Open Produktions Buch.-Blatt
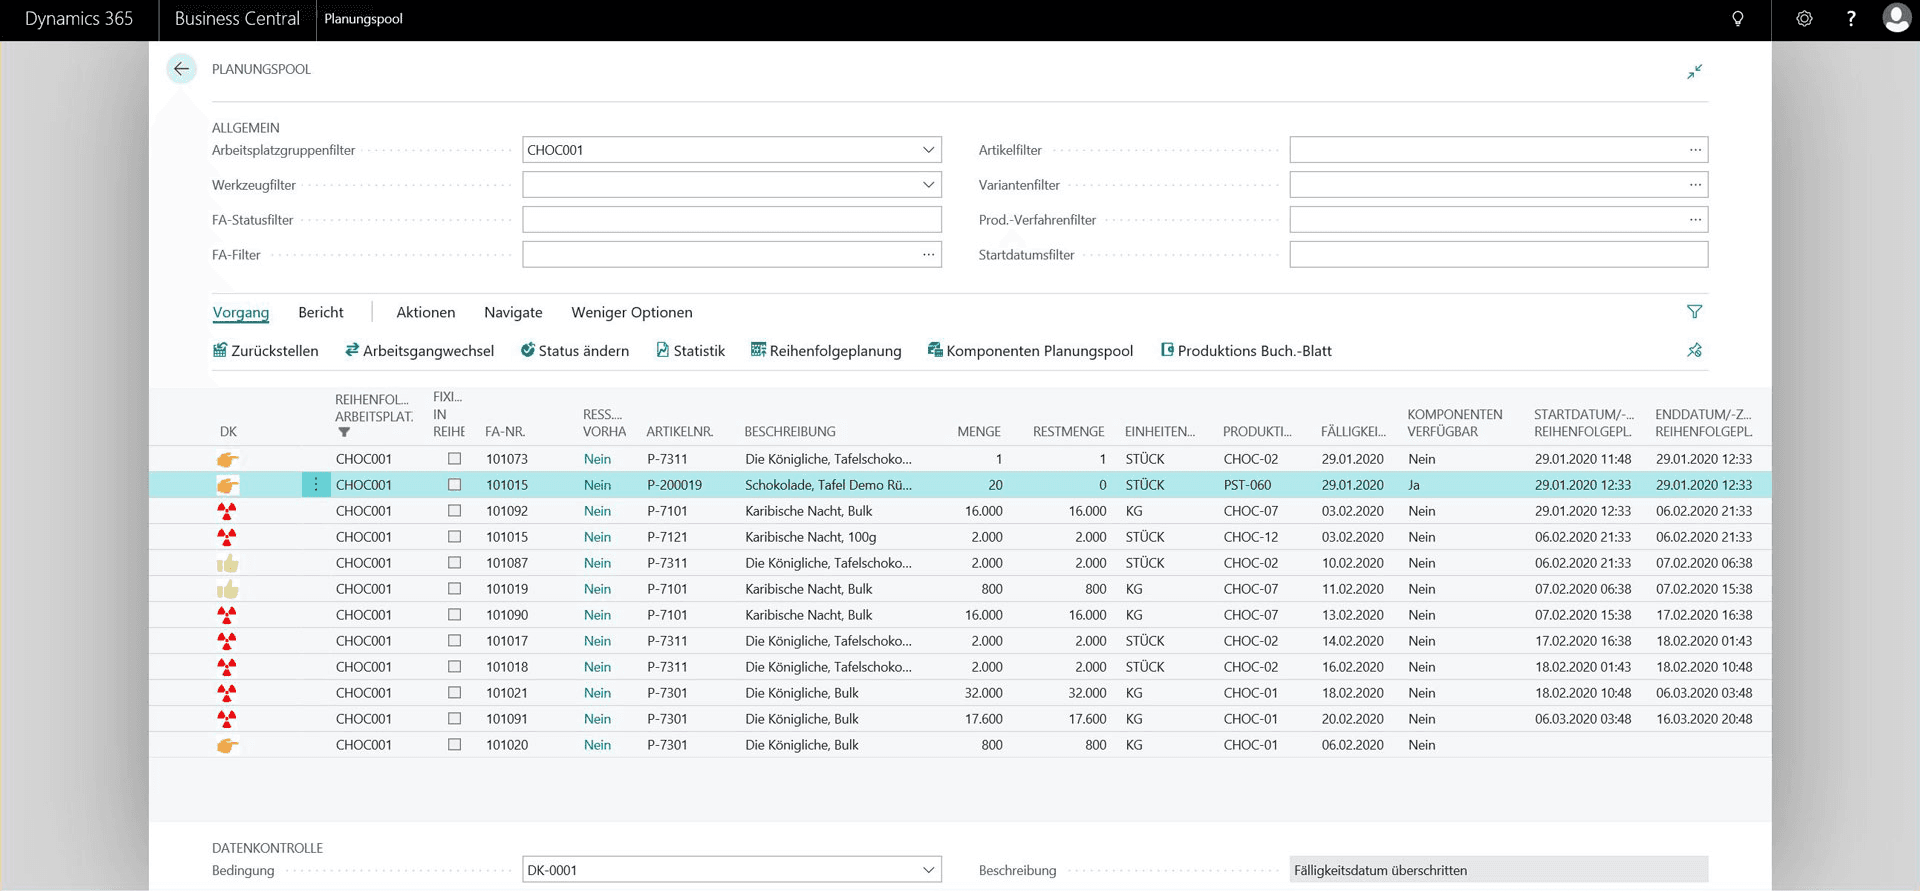 click(1246, 351)
